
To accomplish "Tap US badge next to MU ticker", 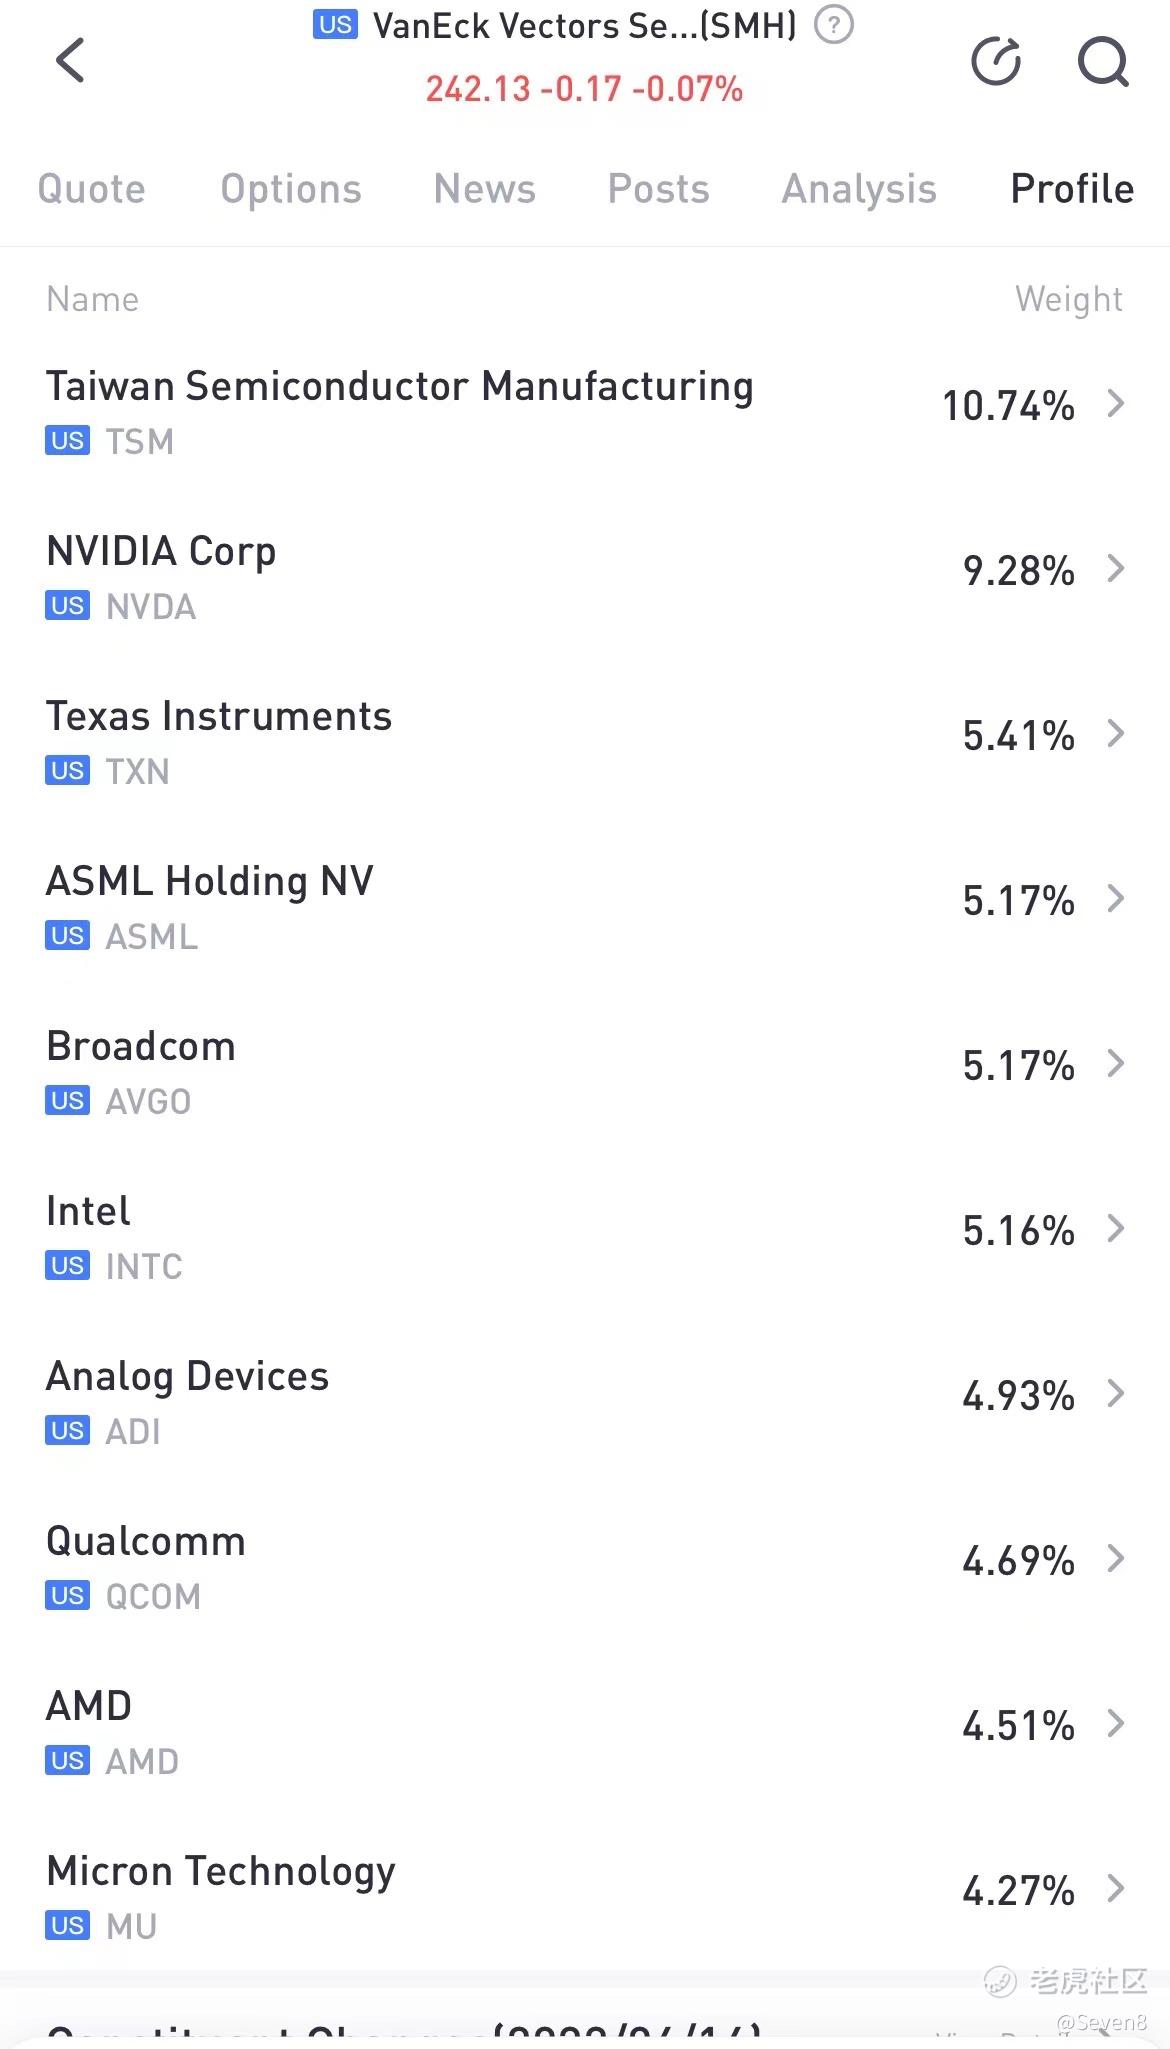I will pyautogui.click(x=67, y=1926).
